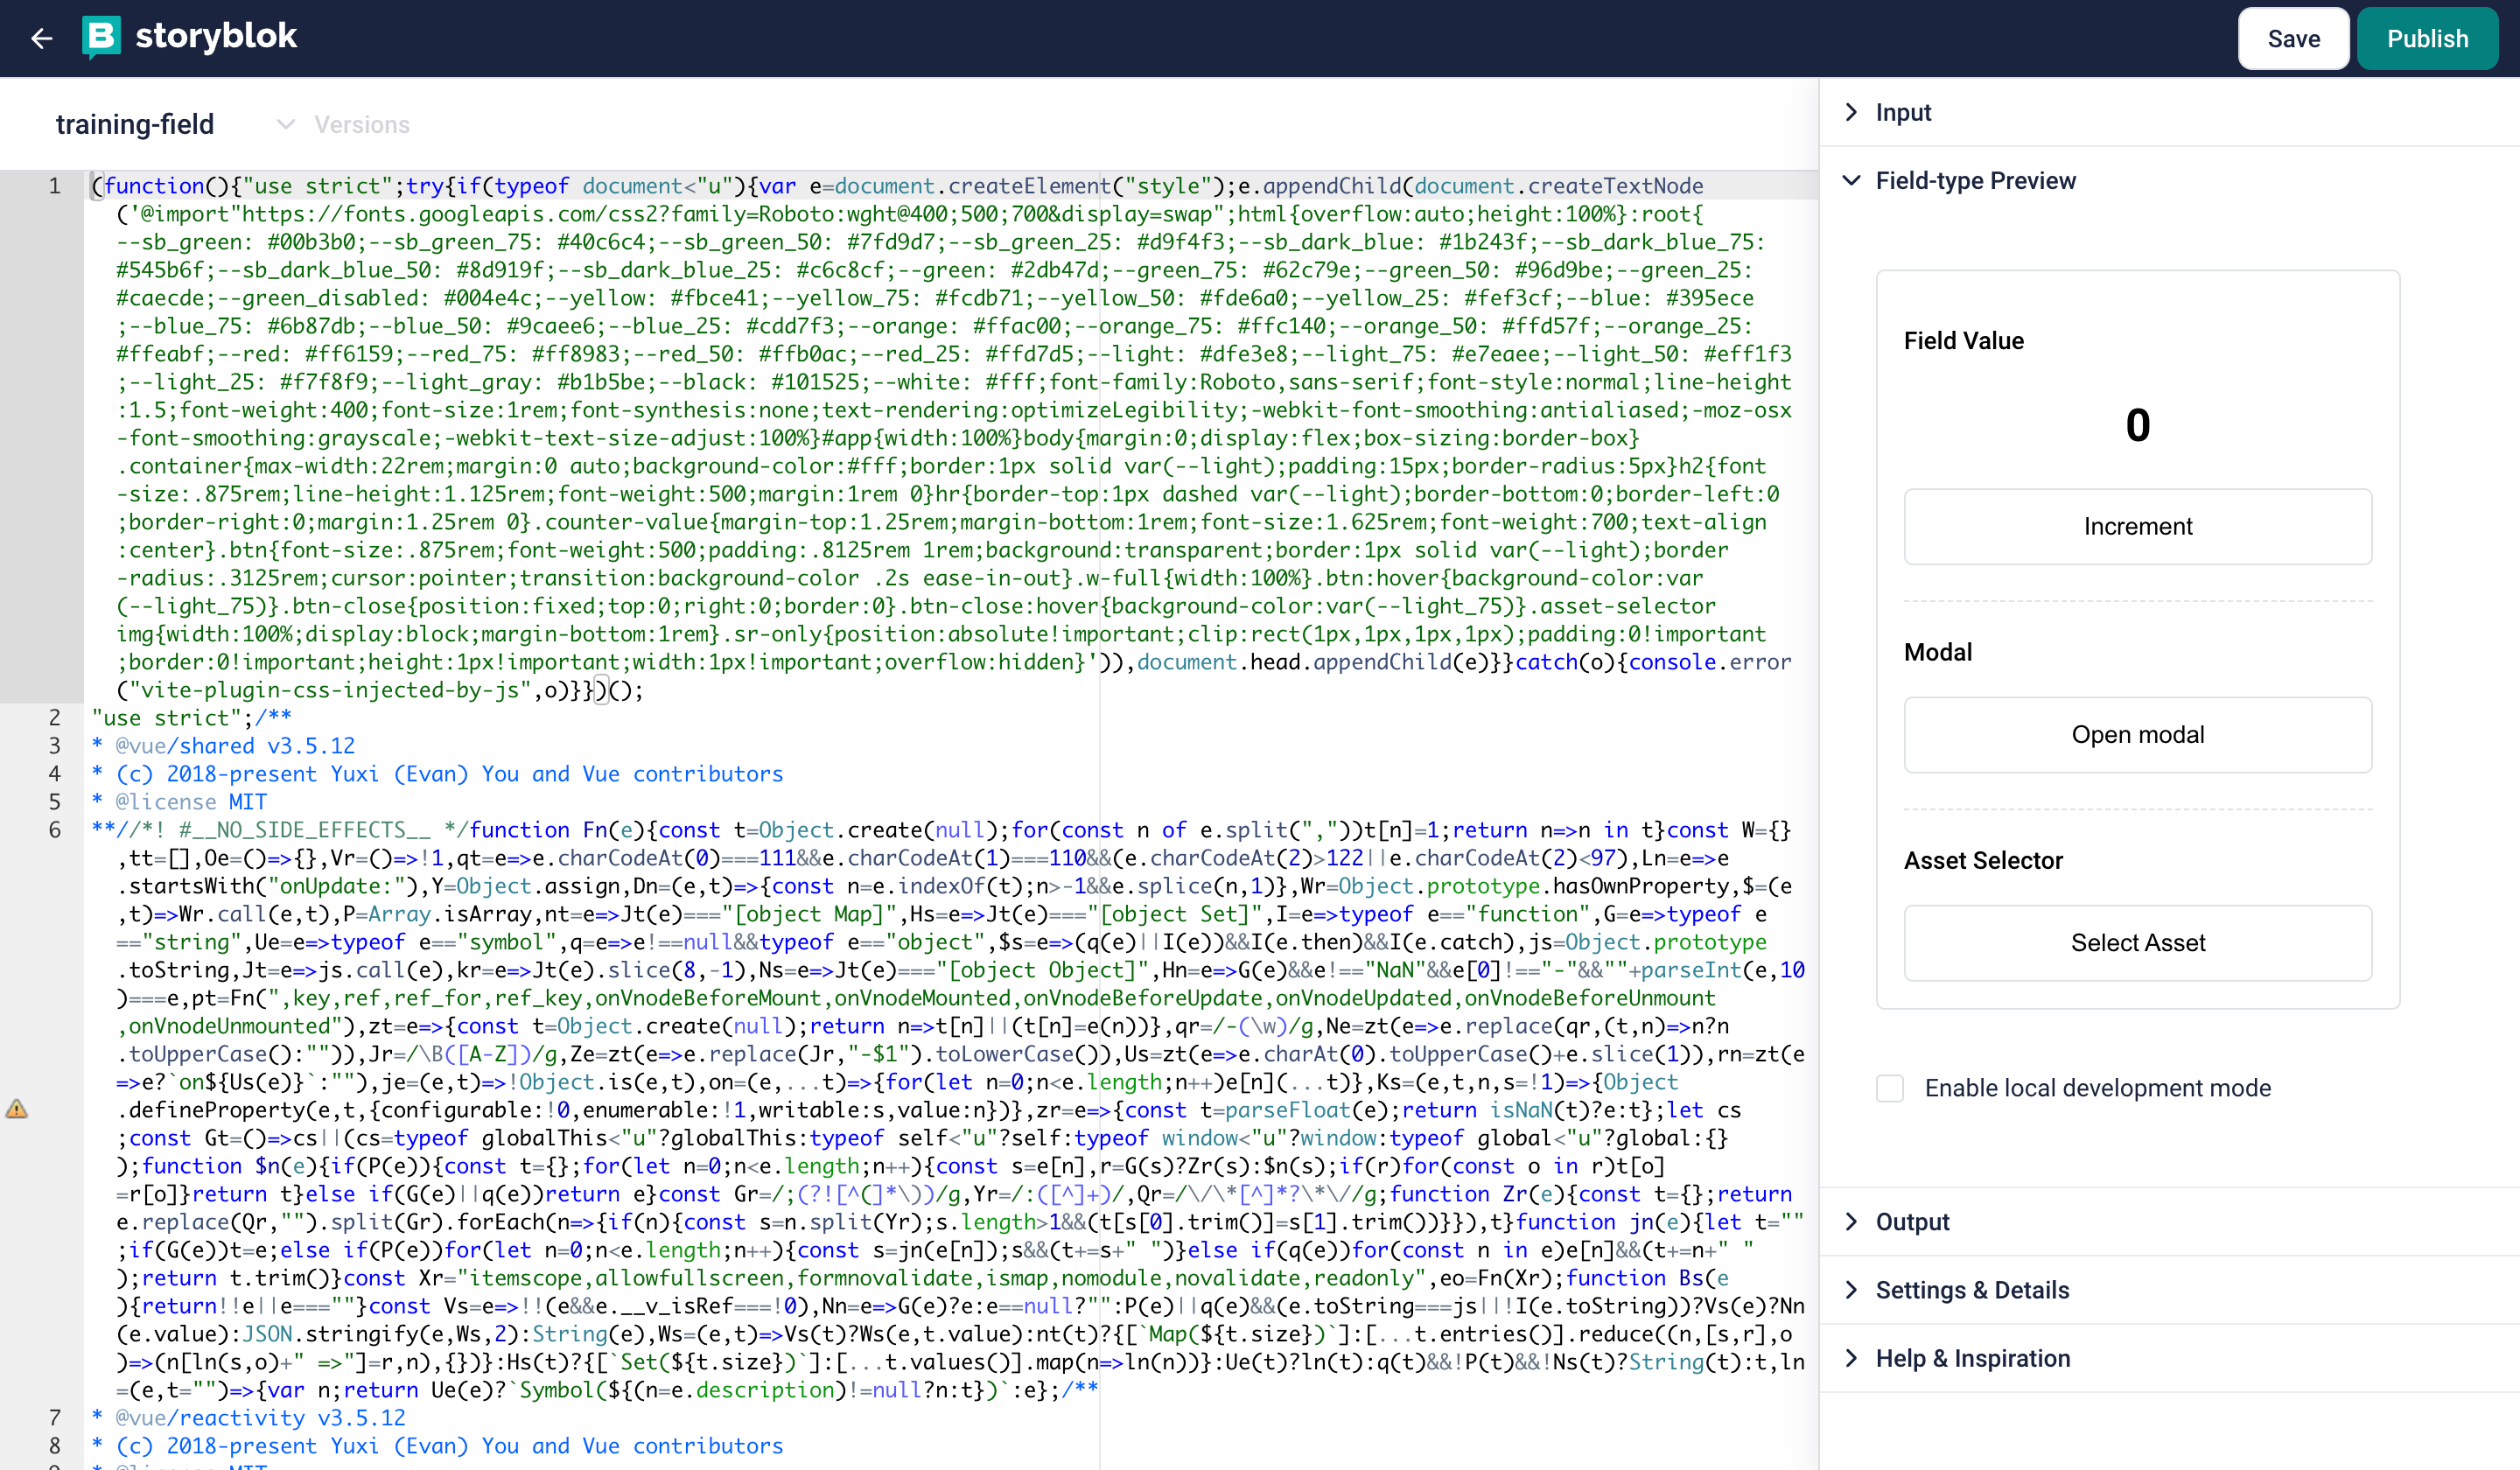The width and height of the screenshot is (2520, 1470).
Task: Expand the Help & Inspiration section
Action: pyautogui.click(x=1972, y=1358)
